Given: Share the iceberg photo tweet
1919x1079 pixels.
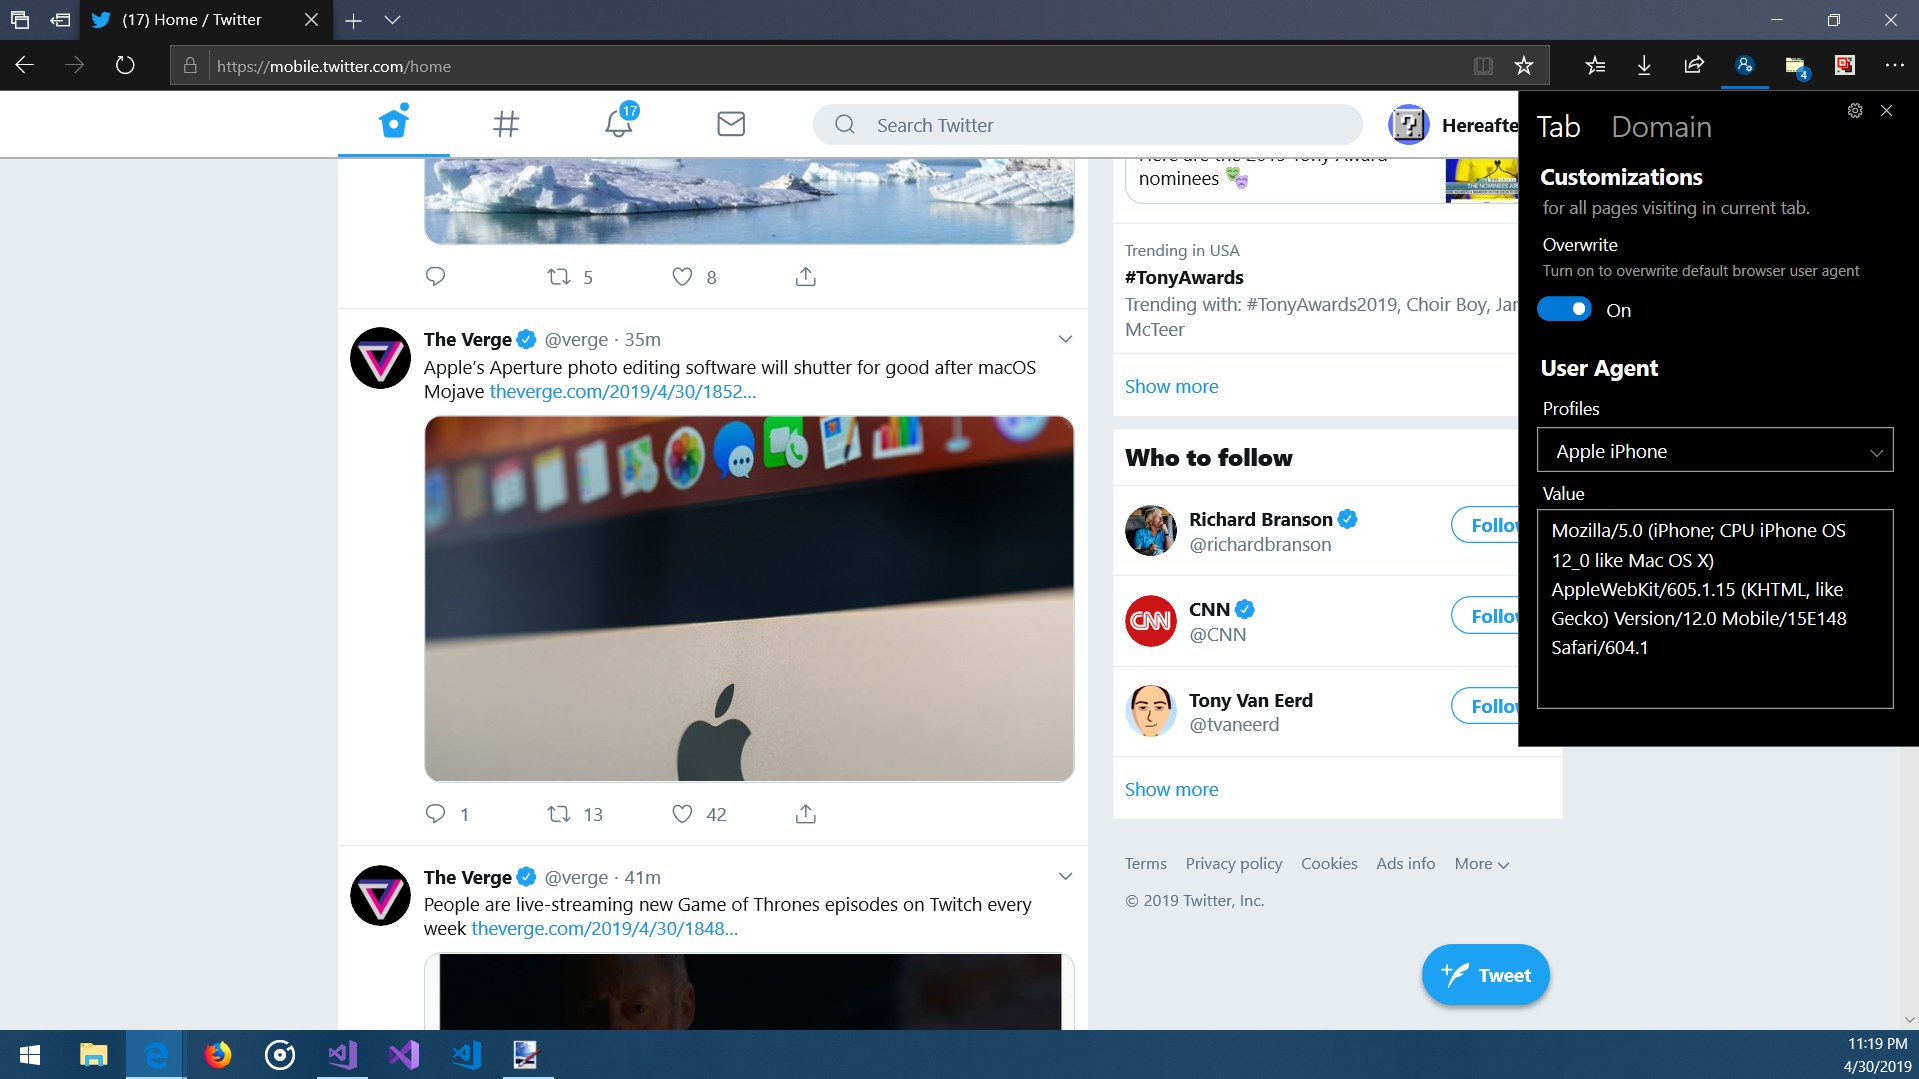Looking at the screenshot, I should click(806, 277).
